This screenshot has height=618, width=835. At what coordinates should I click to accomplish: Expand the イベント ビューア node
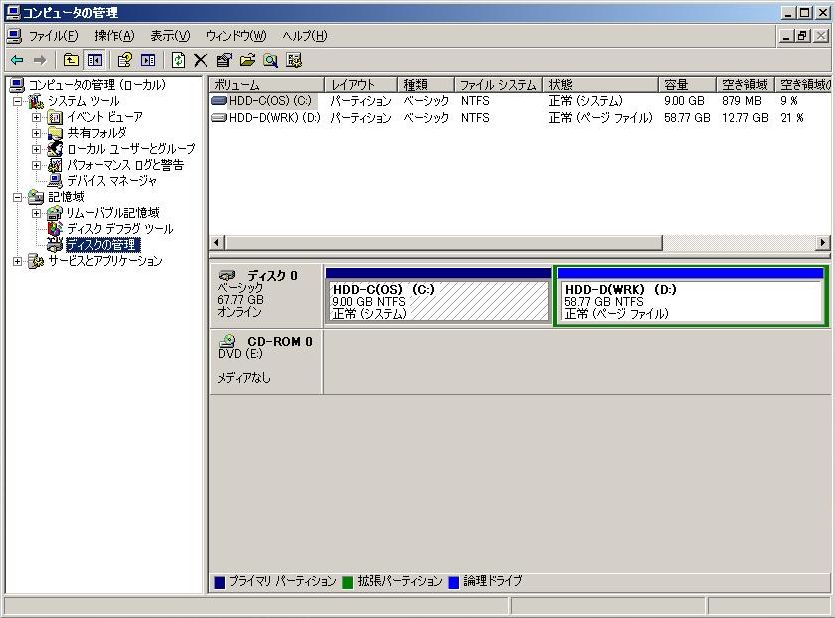(36, 117)
